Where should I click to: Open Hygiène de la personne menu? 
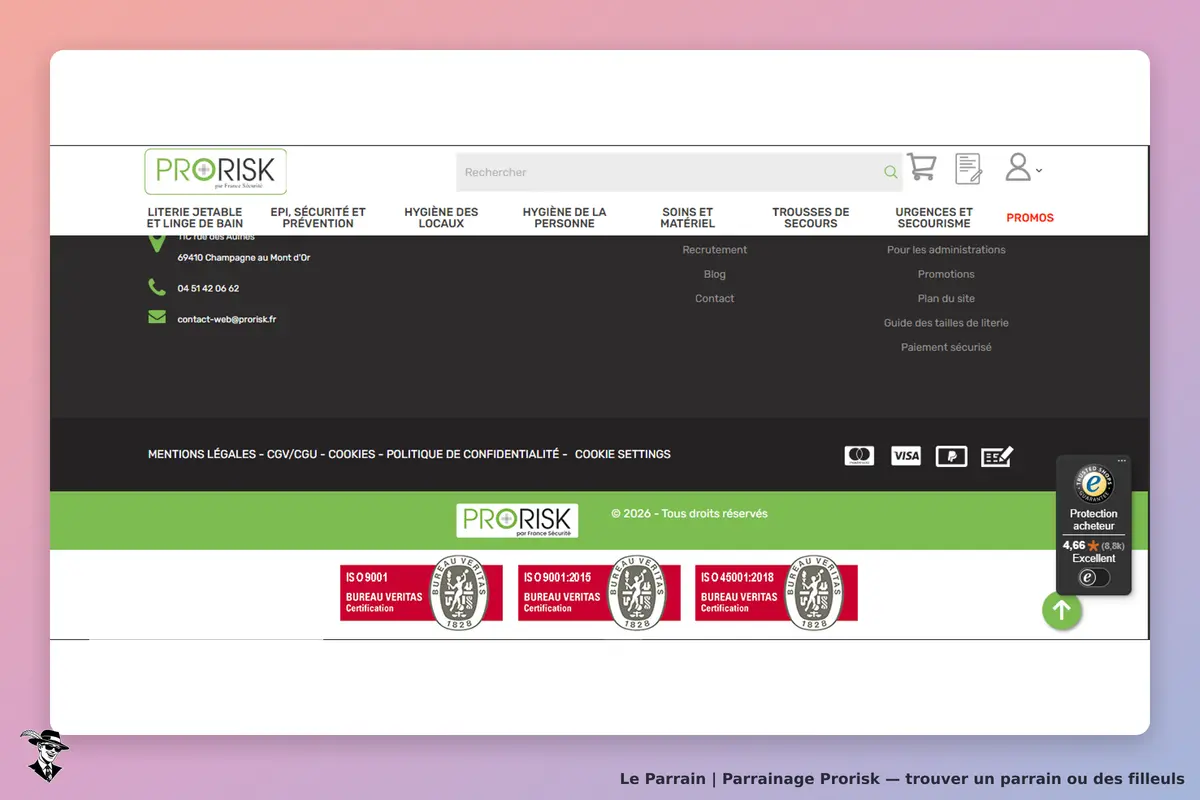pos(564,218)
